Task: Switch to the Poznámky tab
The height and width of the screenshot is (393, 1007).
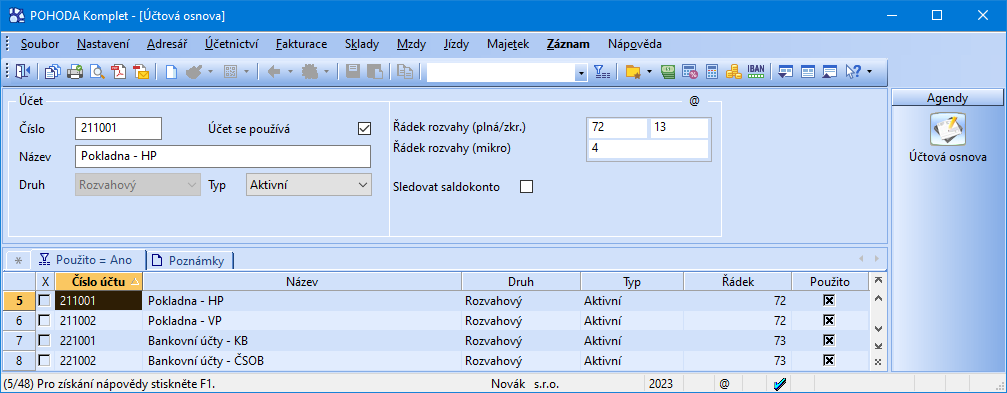Action: (189, 261)
